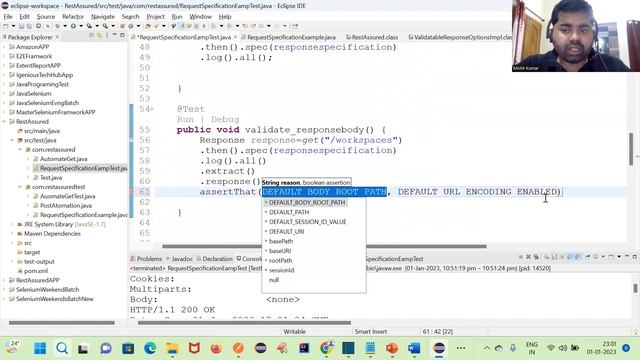Expand JRE System Library node
Screen dimensions: 640x360
pos(12,224)
